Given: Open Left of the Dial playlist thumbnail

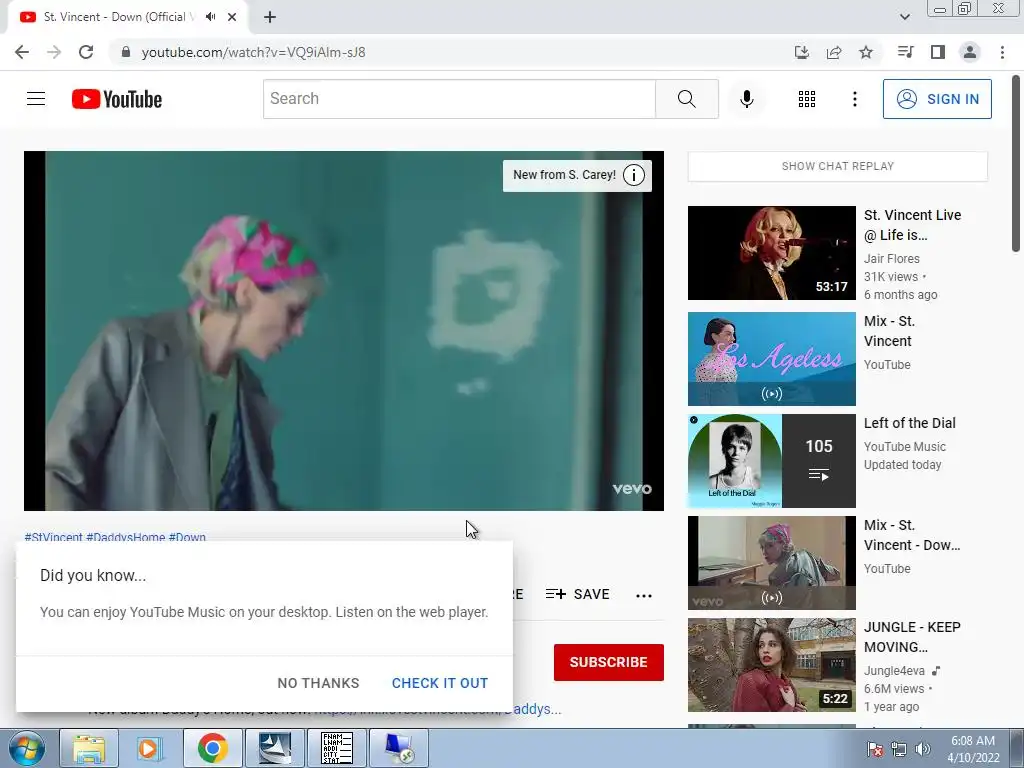Looking at the screenshot, I should click(771, 460).
